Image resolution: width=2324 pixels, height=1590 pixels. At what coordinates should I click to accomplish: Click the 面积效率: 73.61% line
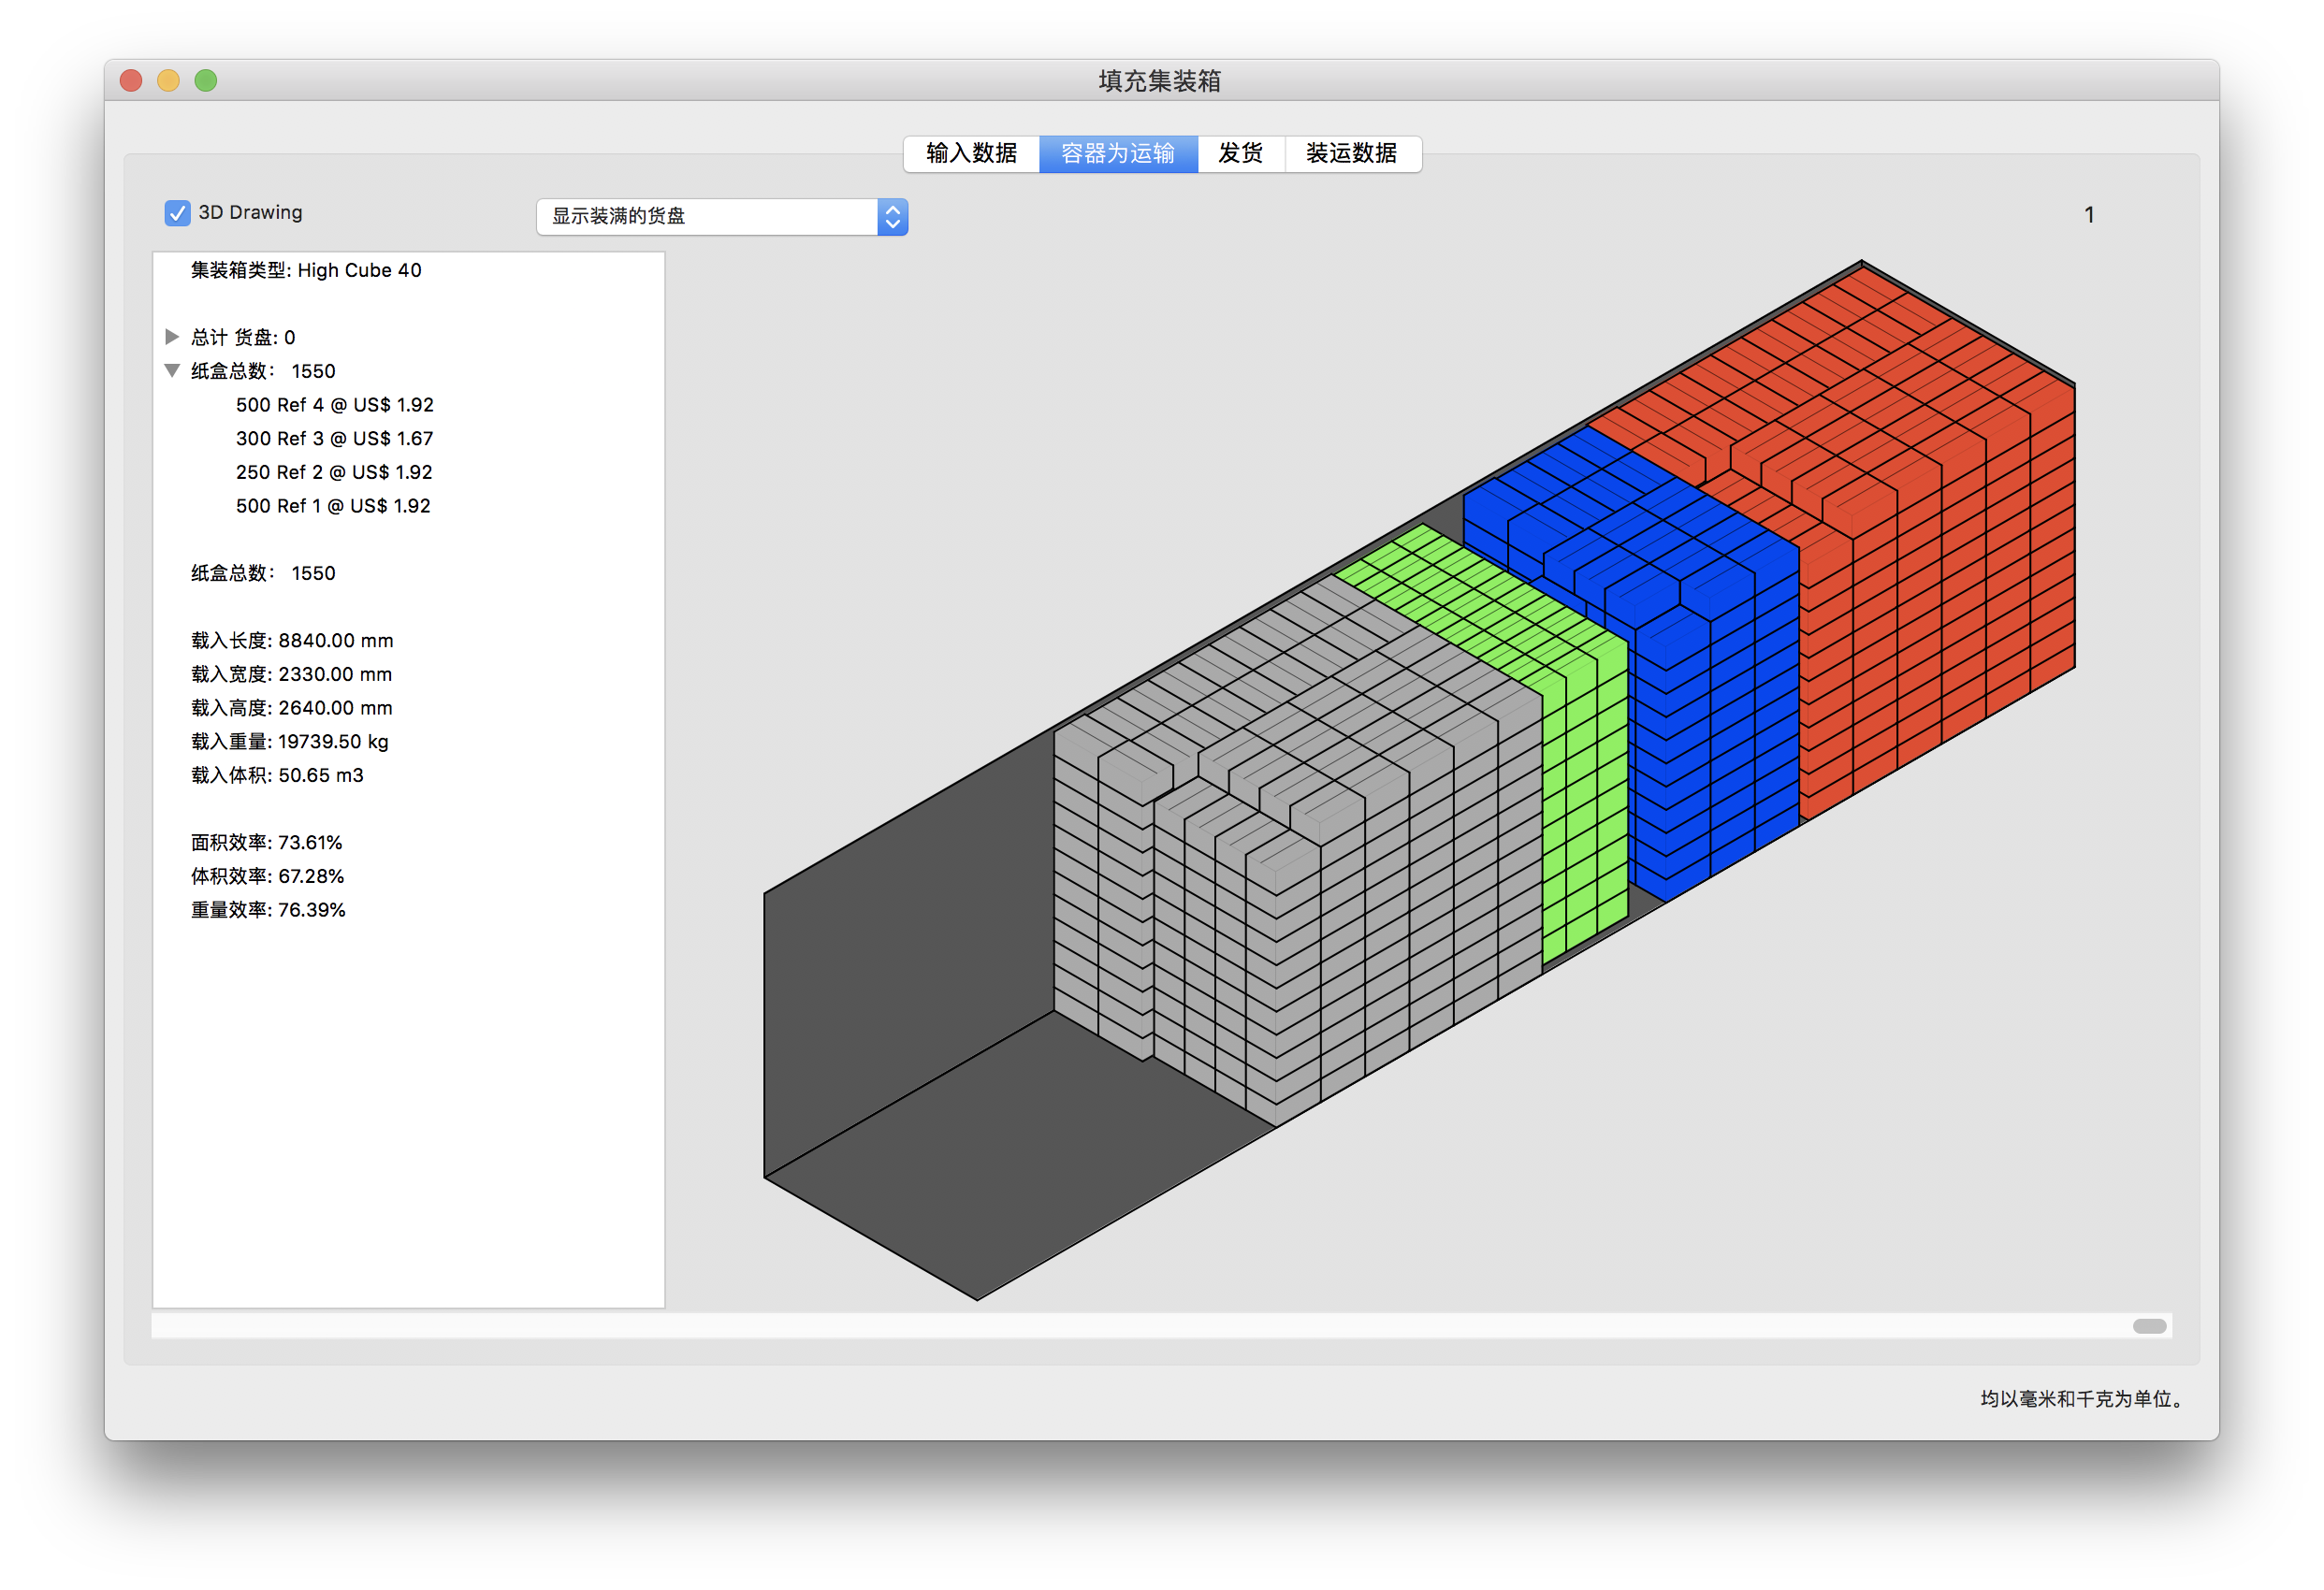pos(266,842)
